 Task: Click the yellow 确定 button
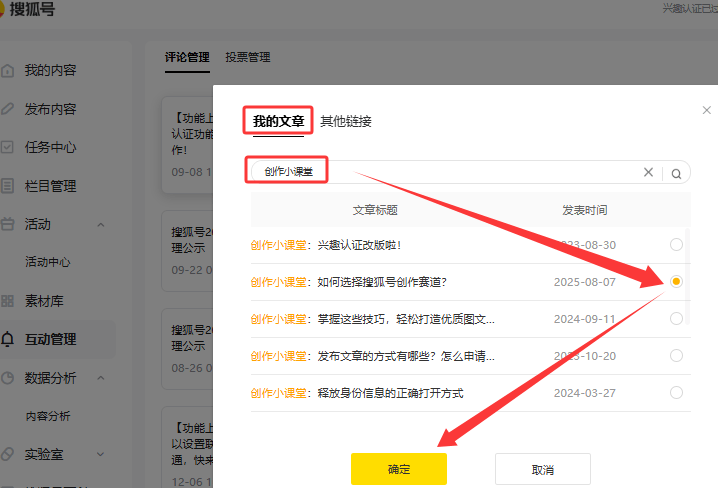pos(399,469)
